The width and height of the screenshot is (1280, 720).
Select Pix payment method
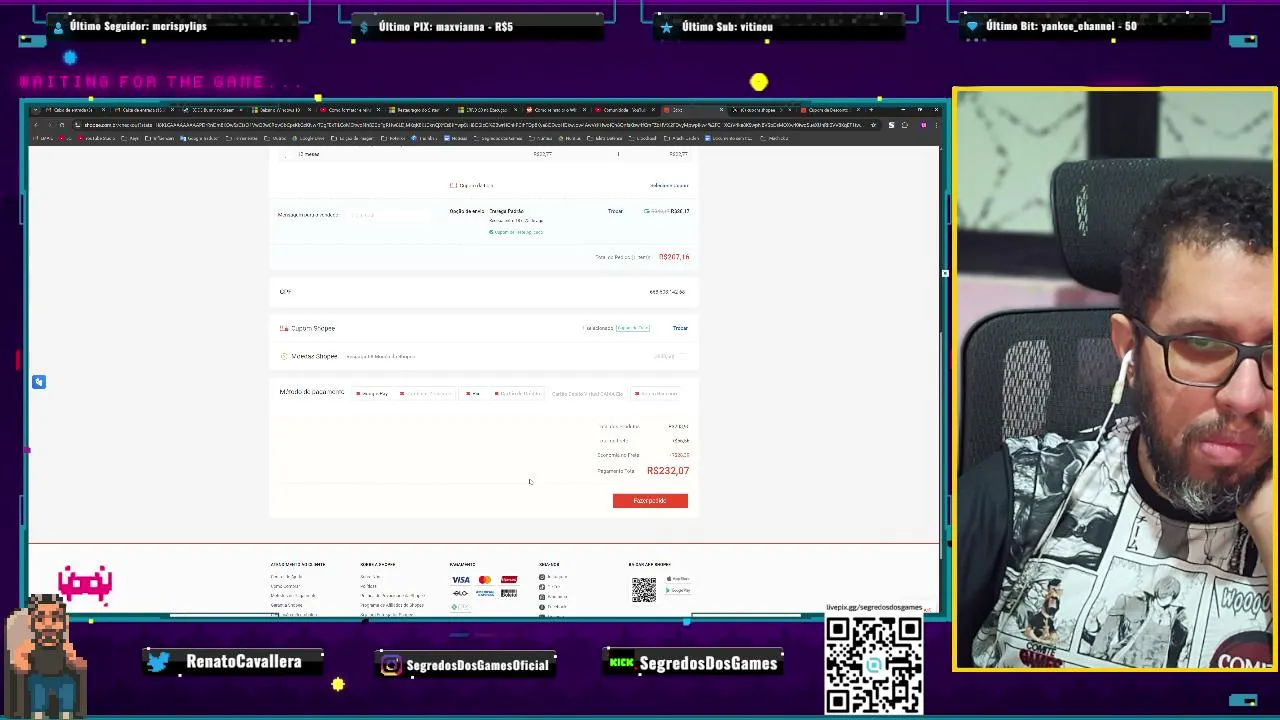[x=473, y=394]
